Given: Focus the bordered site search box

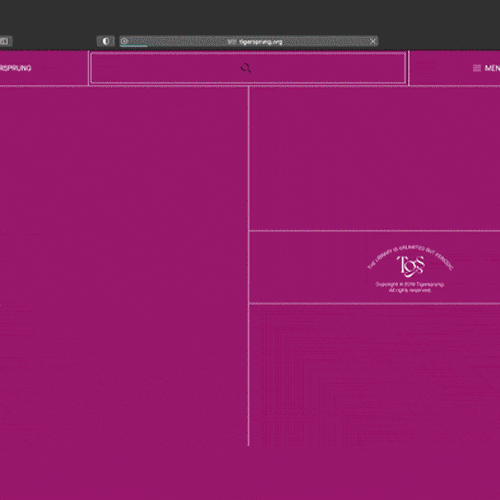Looking at the screenshot, I should pyautogui.click(x=248, y=68).
